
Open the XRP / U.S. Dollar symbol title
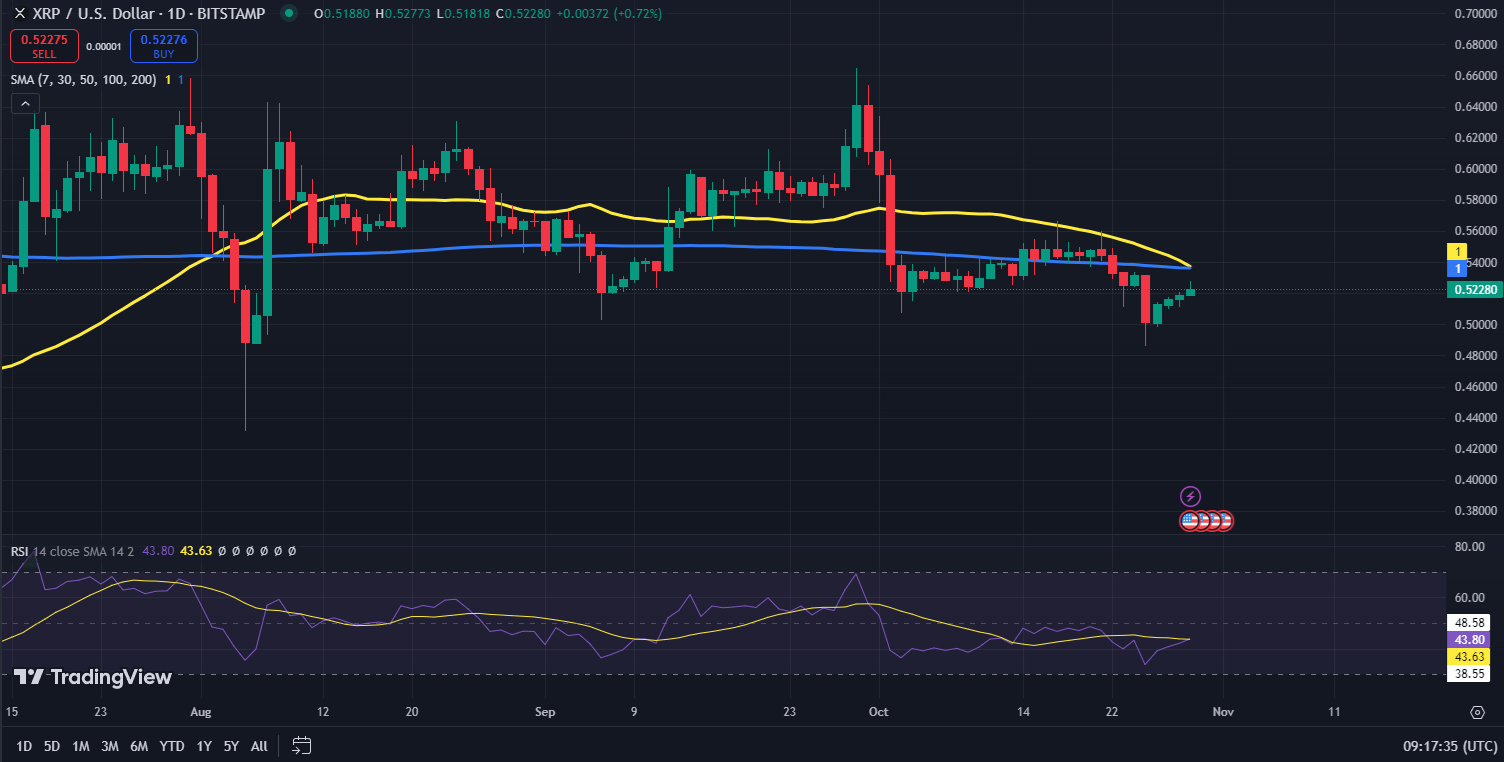(149, 14)
